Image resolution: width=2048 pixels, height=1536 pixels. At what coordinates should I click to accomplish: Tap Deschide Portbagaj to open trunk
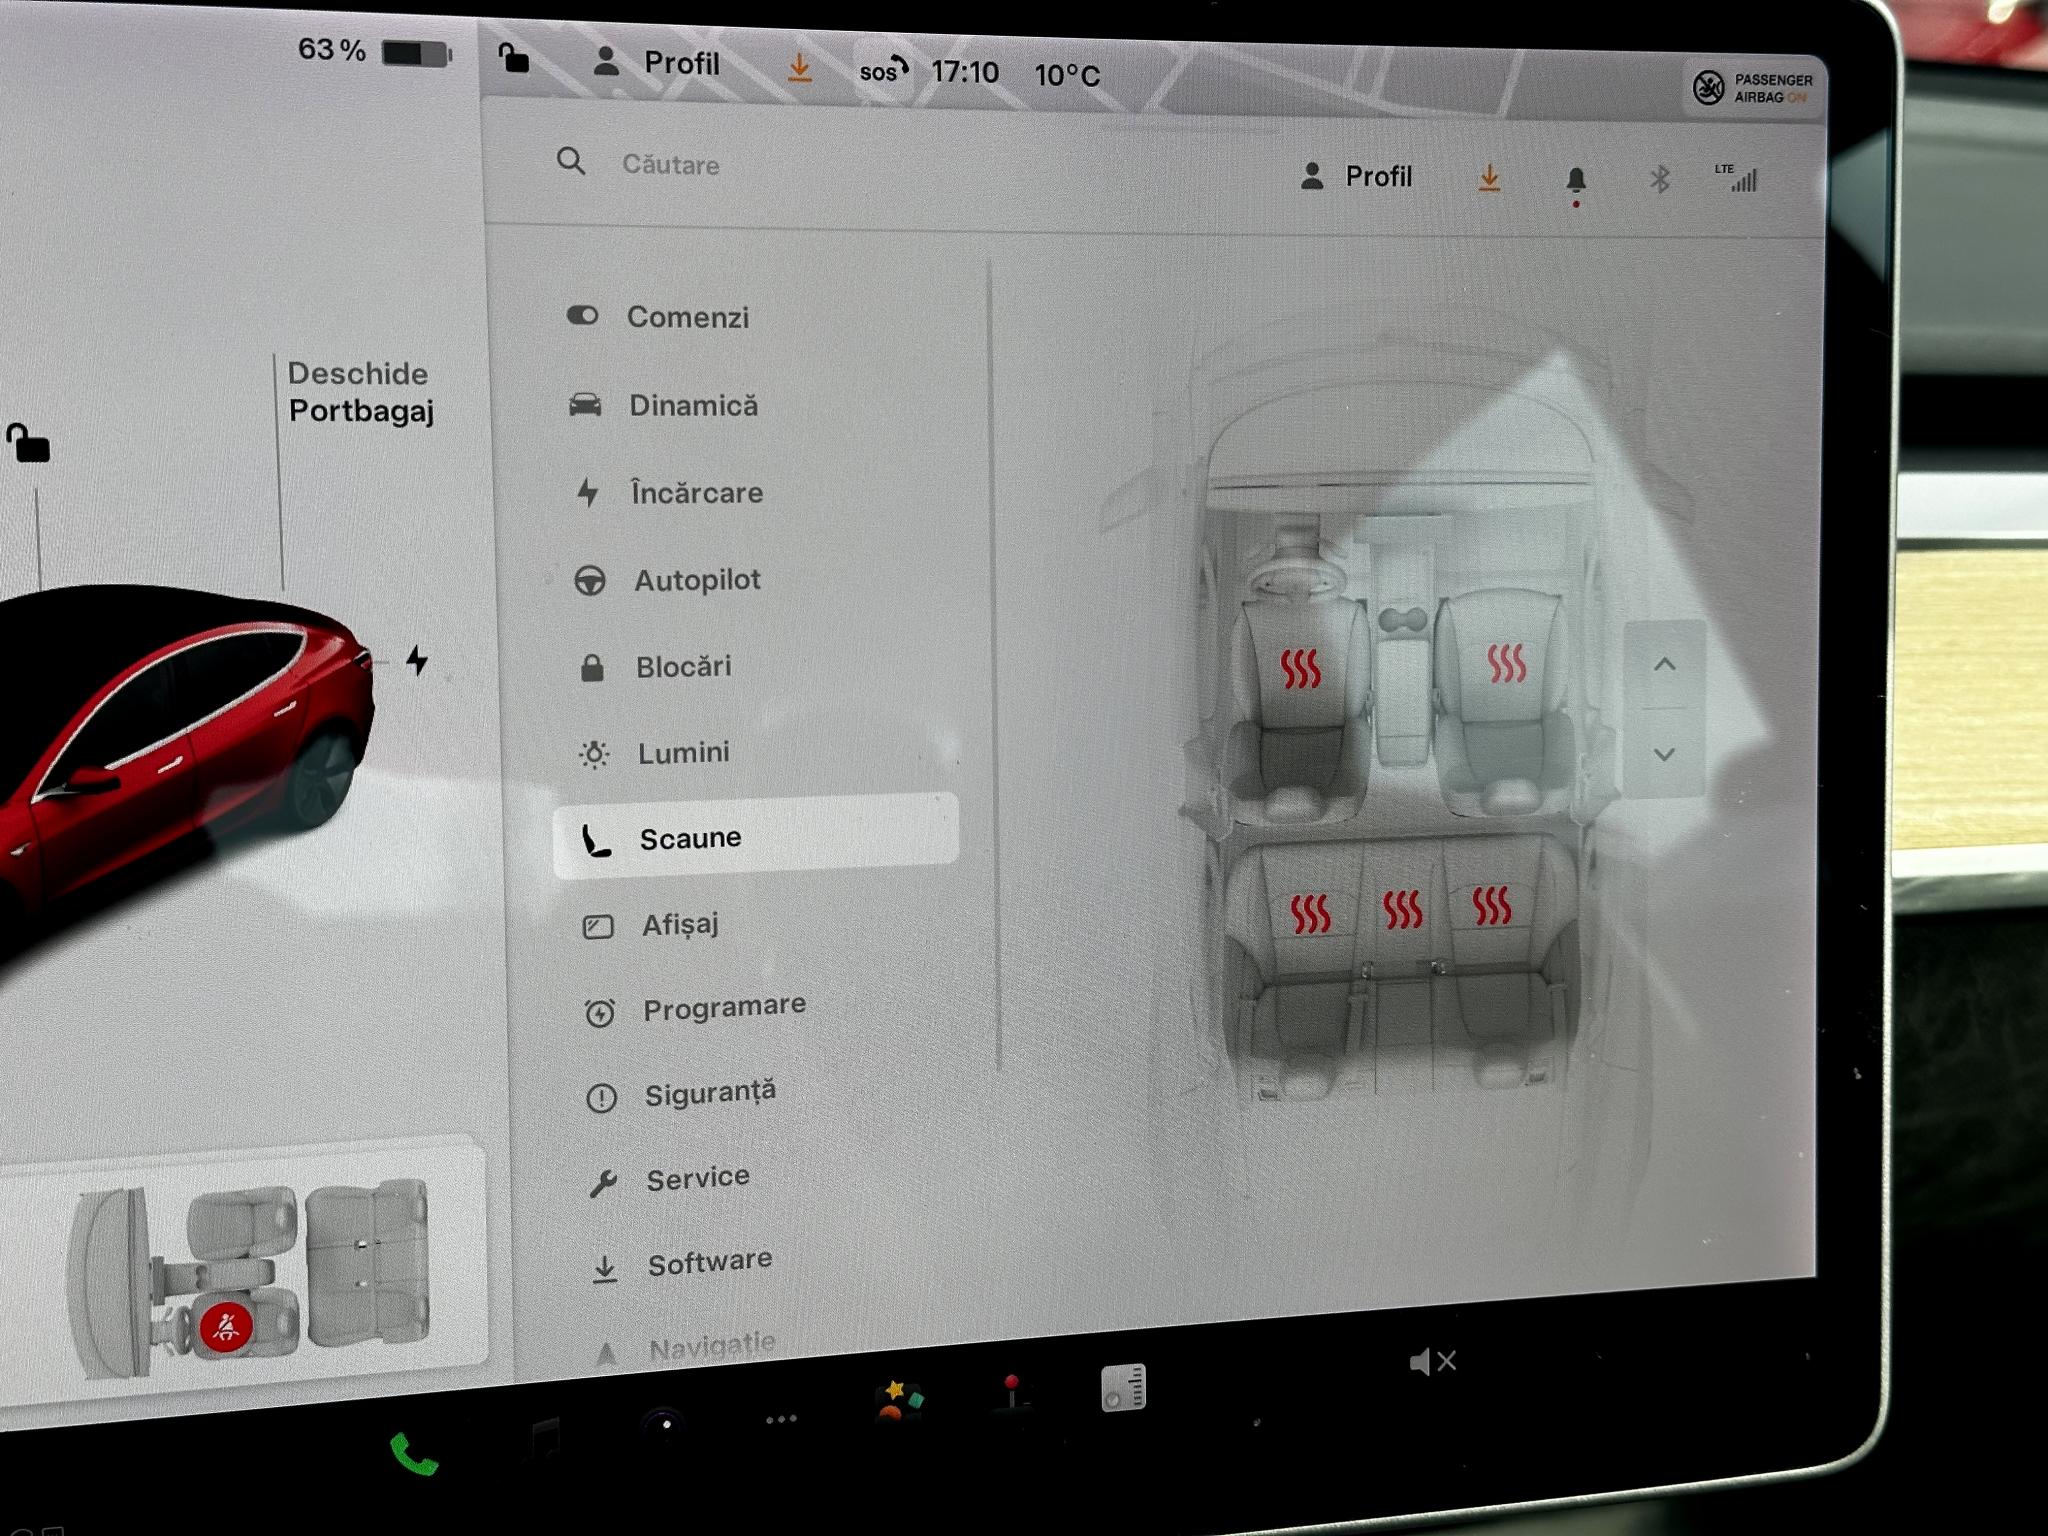point(360,392)
